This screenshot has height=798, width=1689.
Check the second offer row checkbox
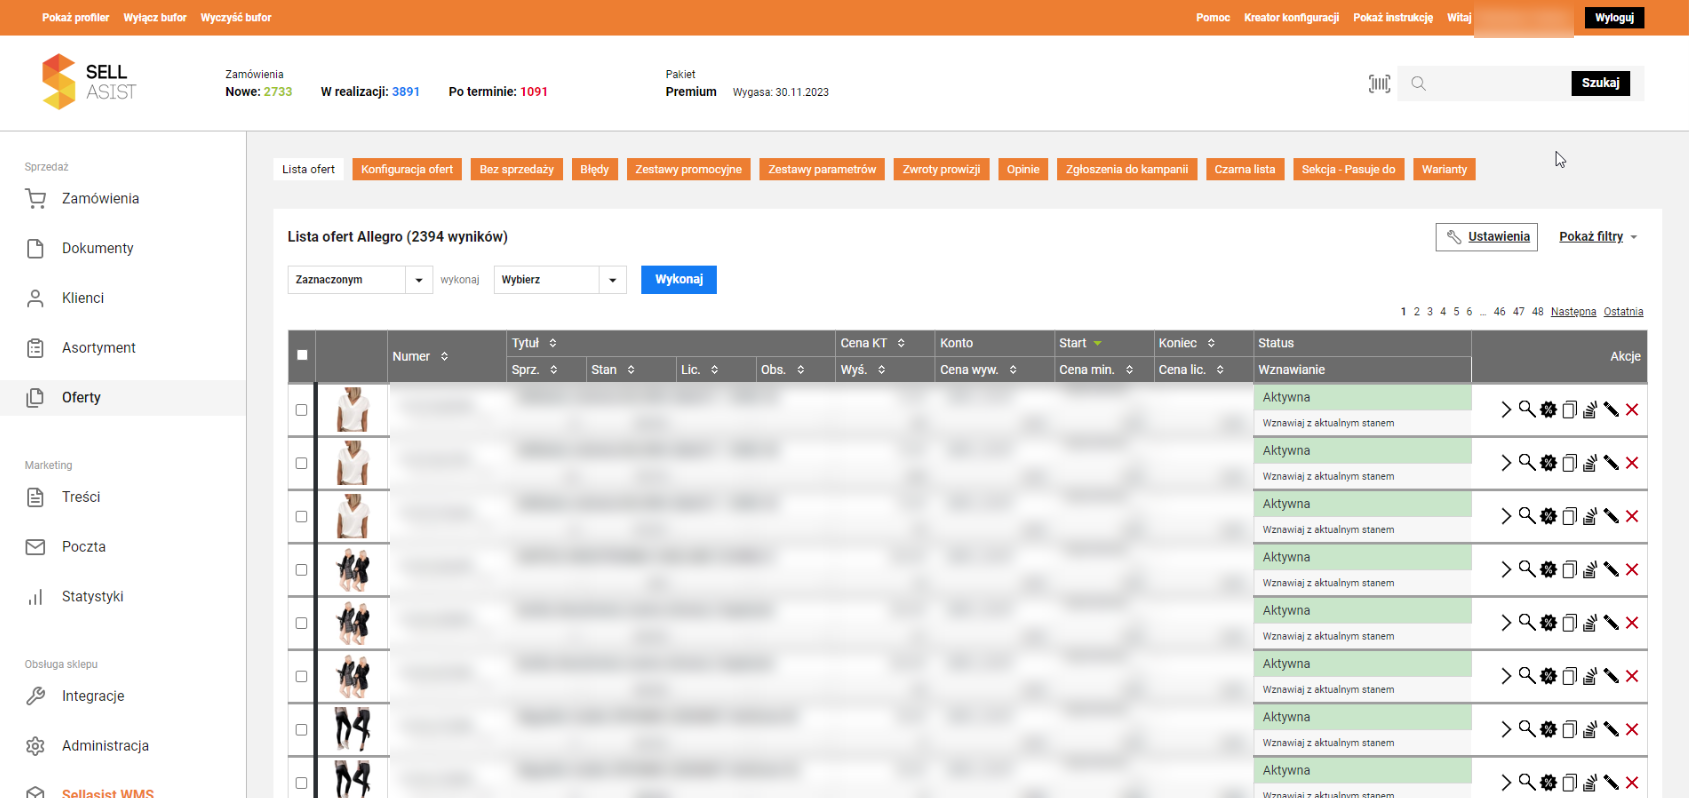click(x=301, y=463)
